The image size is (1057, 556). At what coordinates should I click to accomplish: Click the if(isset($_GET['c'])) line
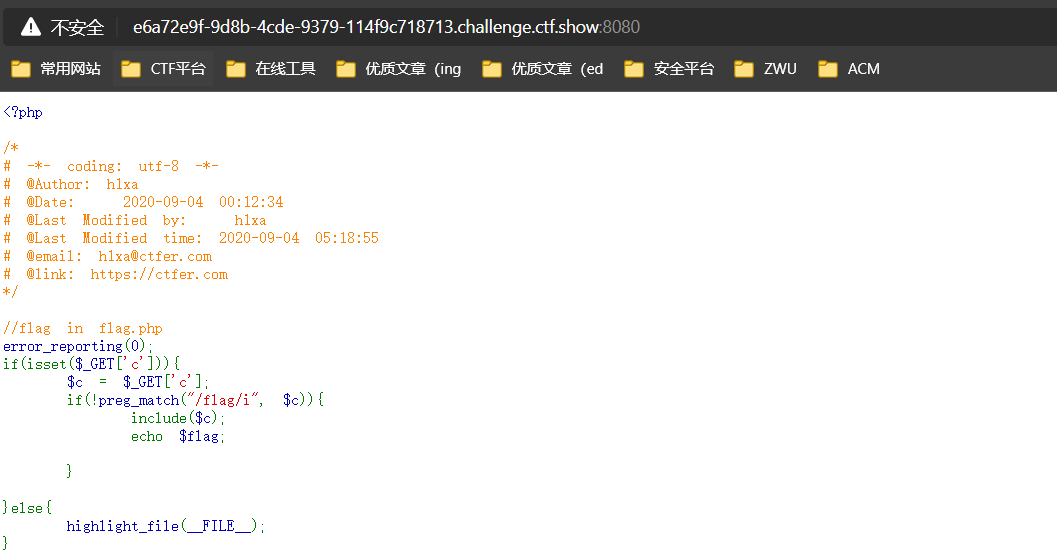[91, 364]
